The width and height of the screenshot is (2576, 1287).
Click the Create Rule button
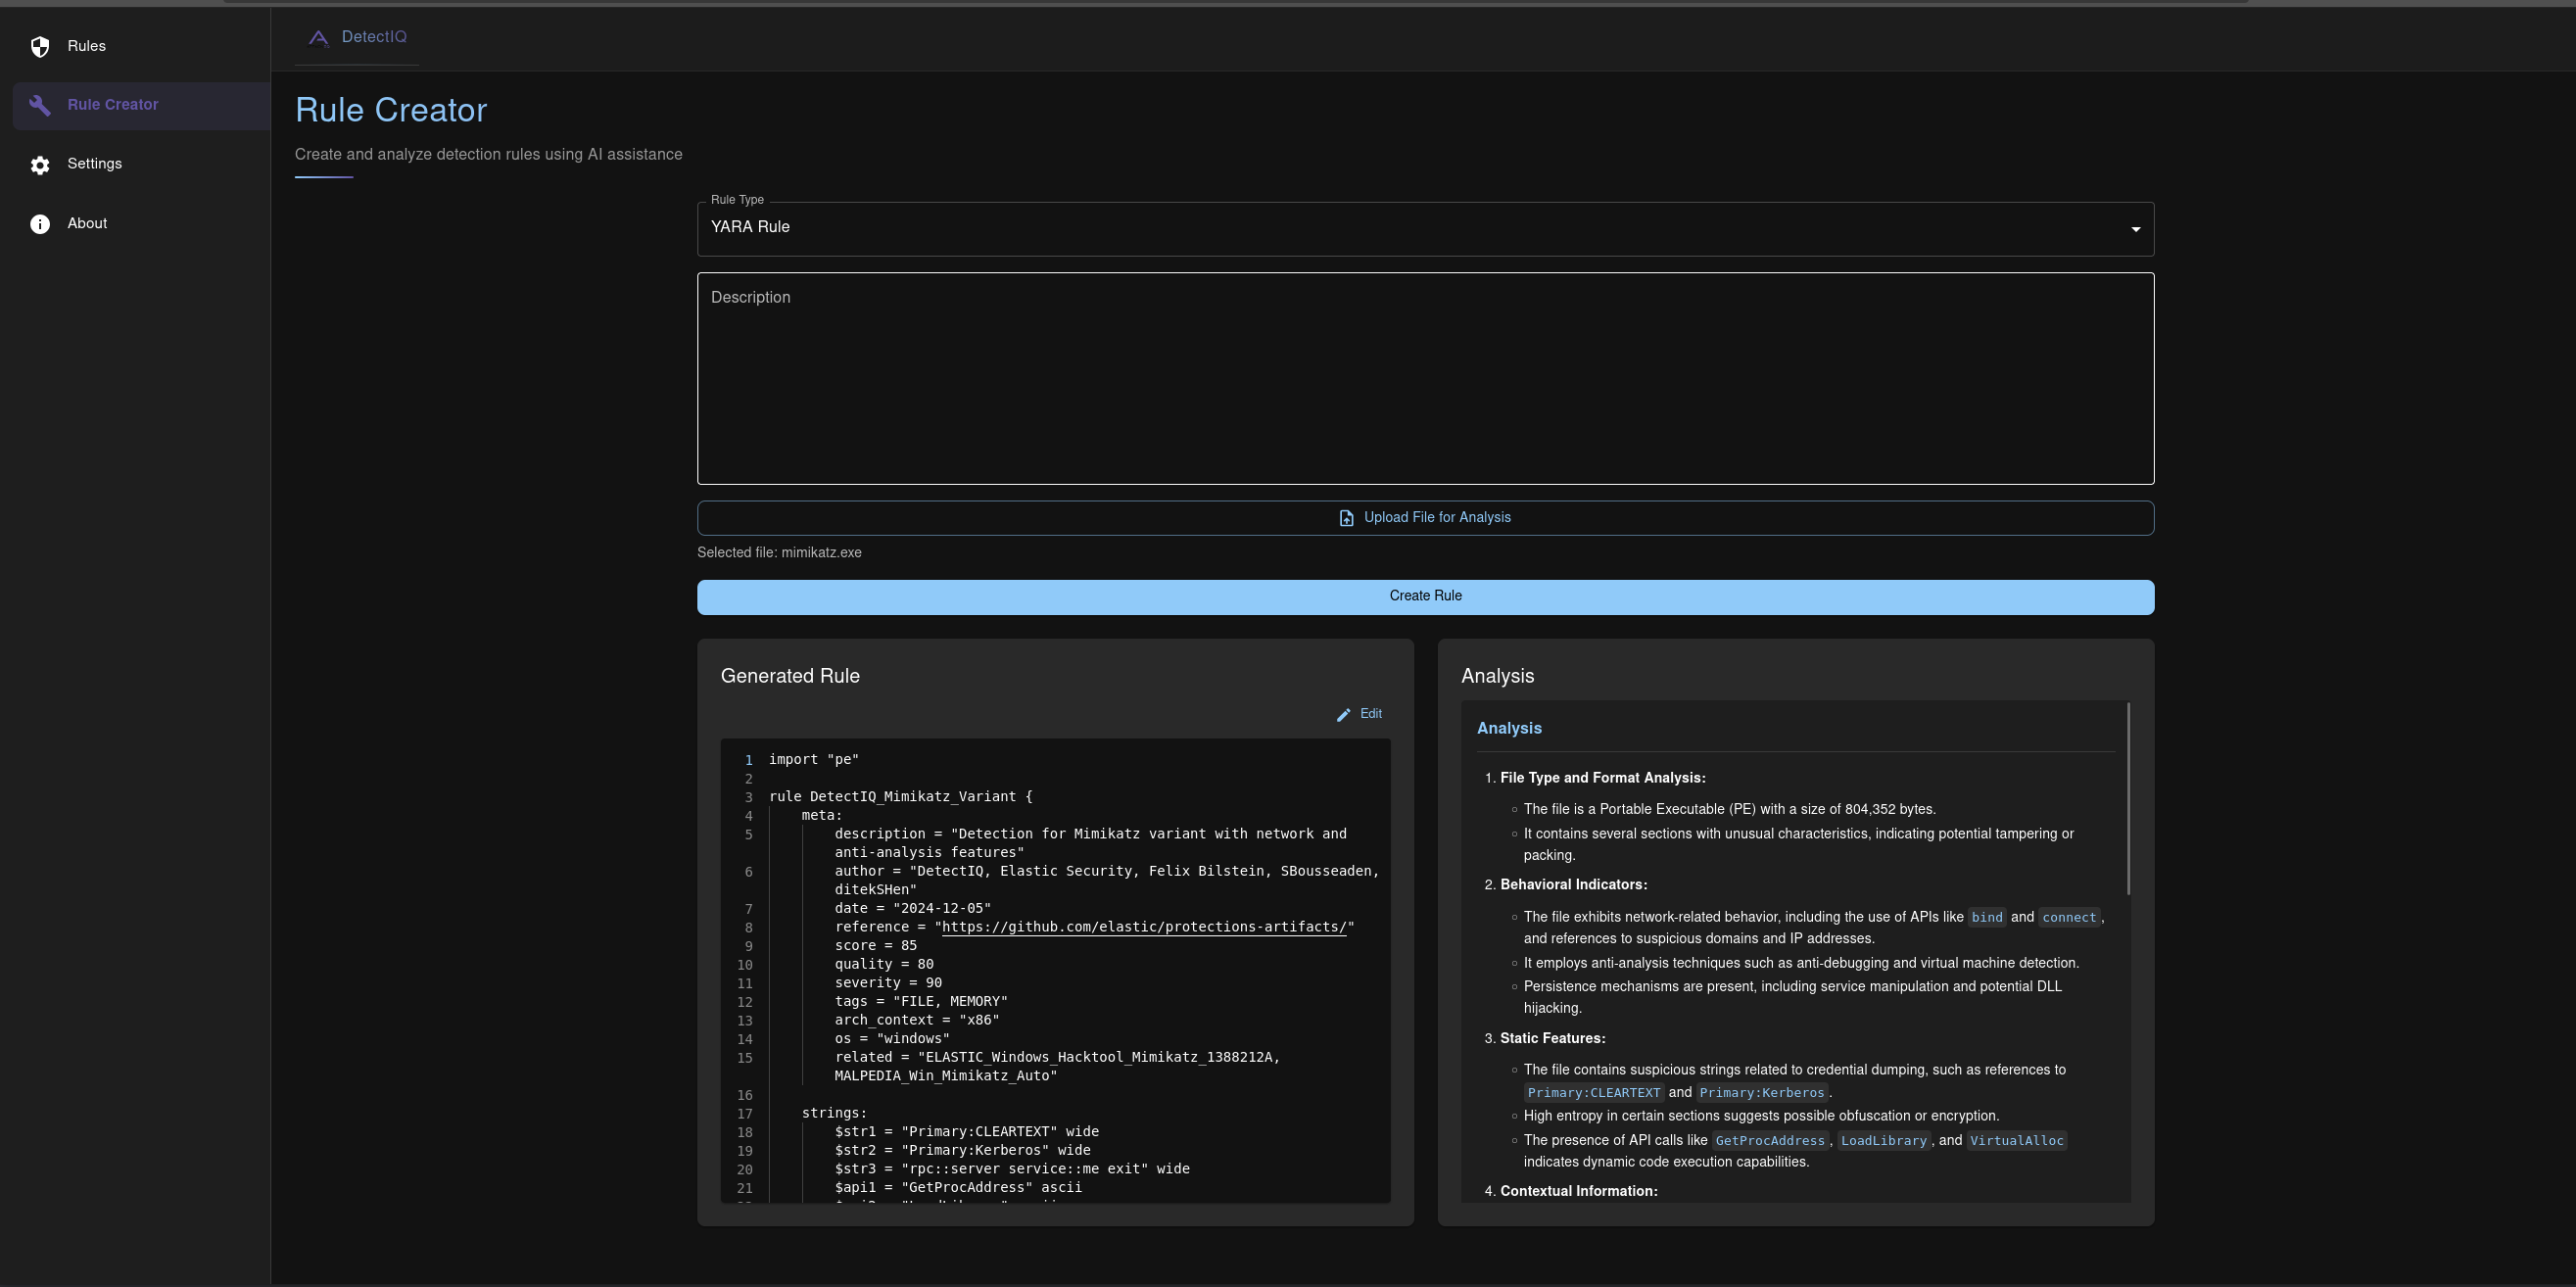[x=1426, y=596]
